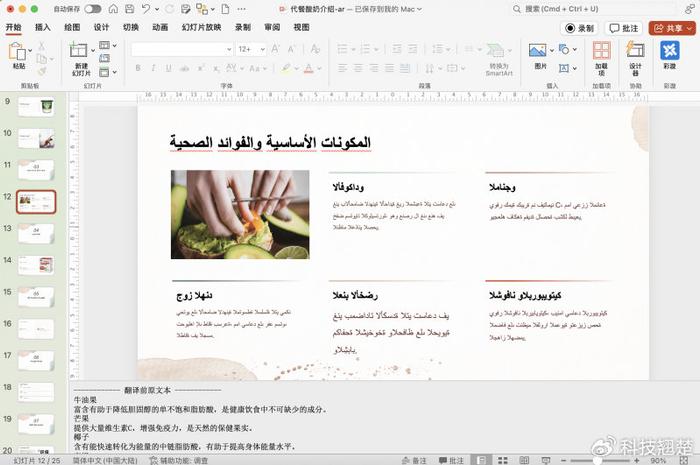The image size is (700, 465).
Task: Click the Save disk icon
Action: click(129, 9)
